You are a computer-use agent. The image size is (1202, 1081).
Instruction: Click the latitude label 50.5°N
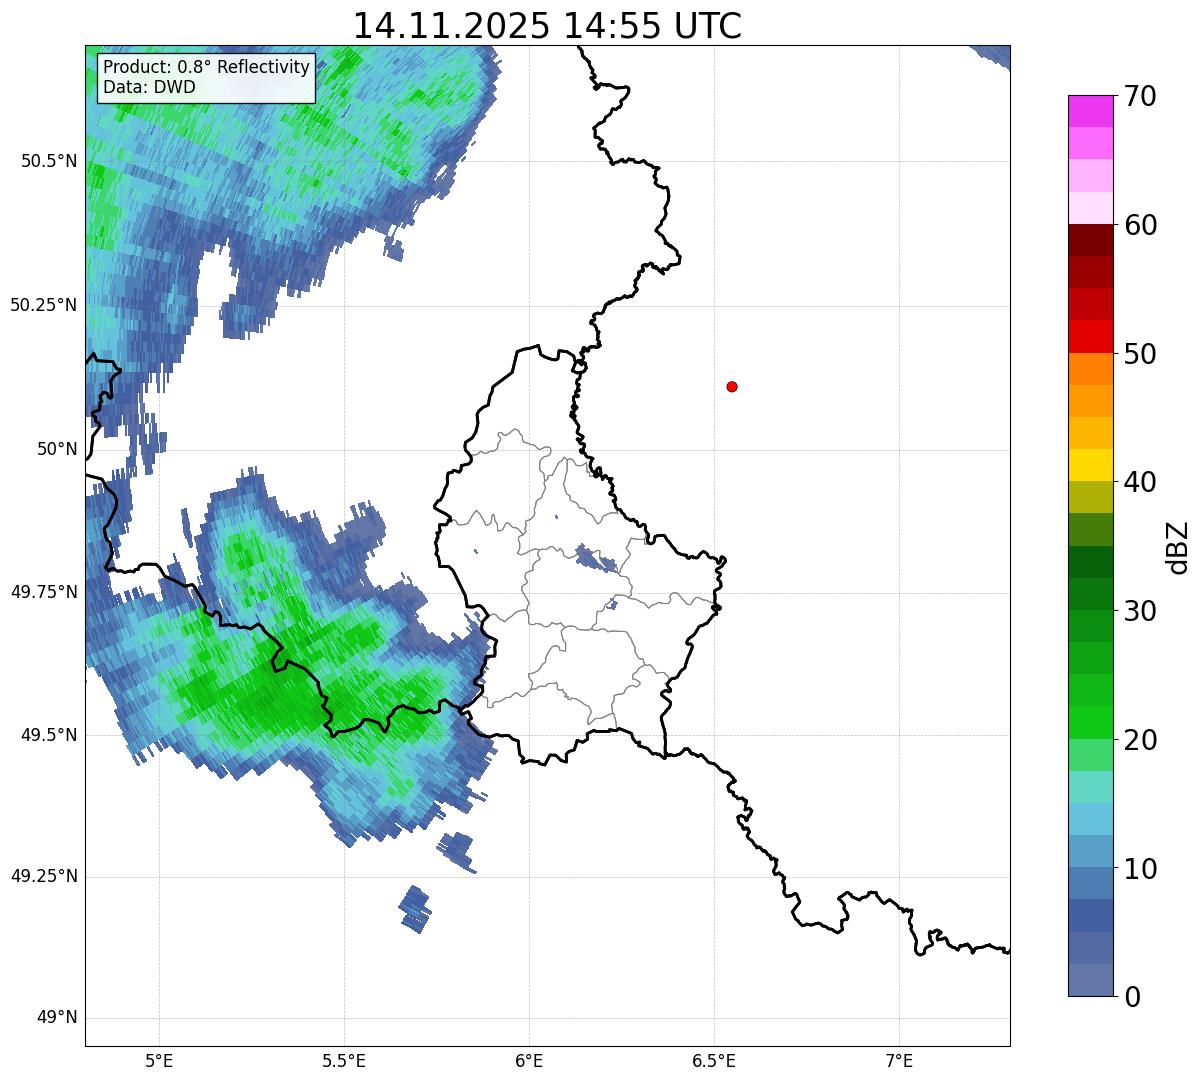49,161
